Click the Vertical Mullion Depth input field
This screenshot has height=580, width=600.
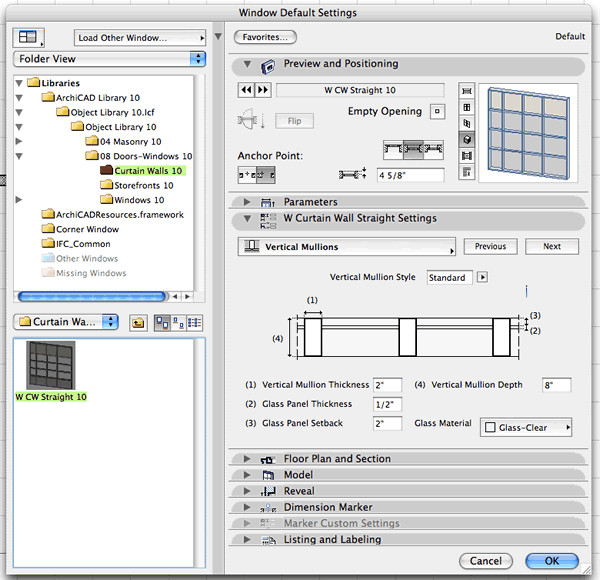(555, 385)
